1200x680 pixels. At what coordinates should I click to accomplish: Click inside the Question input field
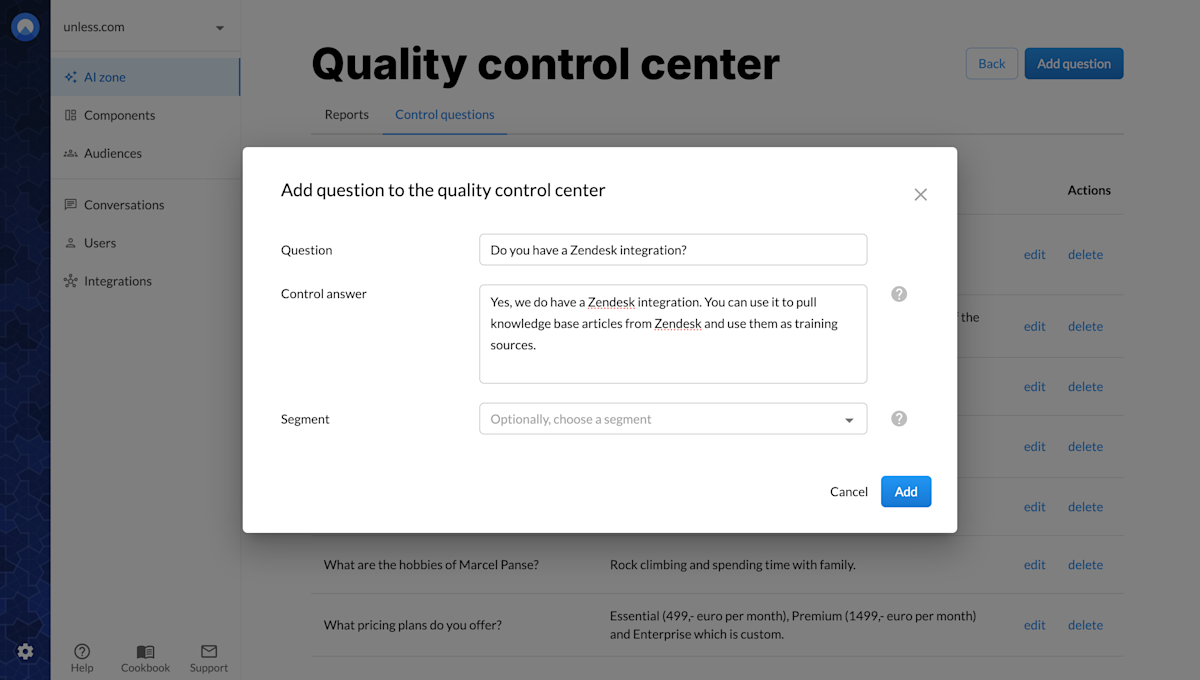pos(672,249)
